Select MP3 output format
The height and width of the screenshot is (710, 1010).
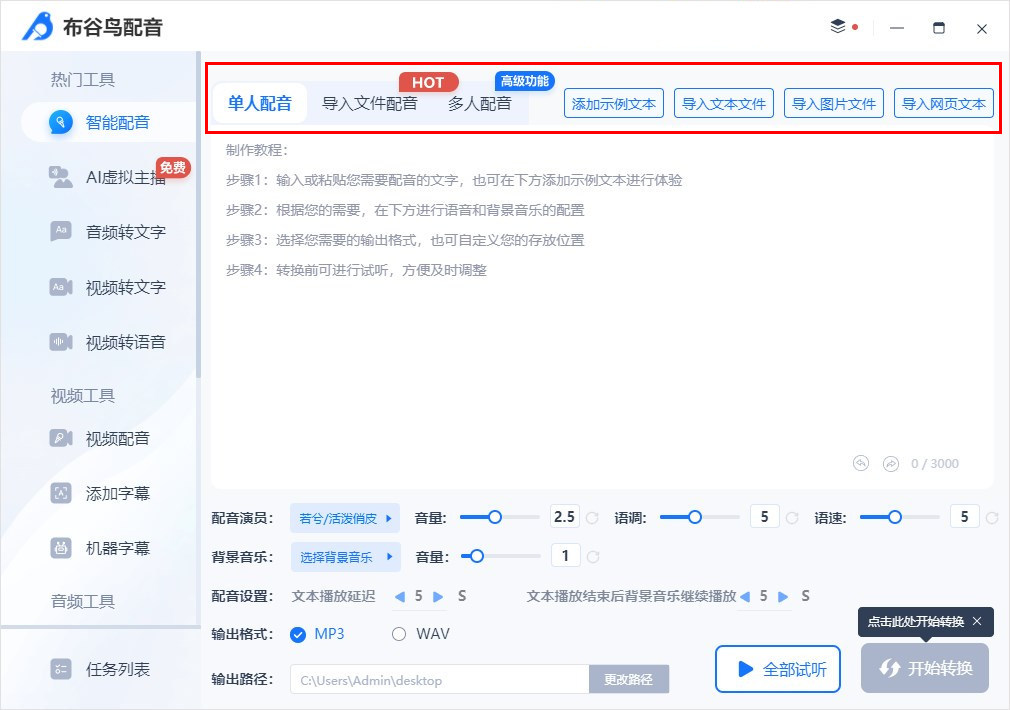tap(298, 635)
